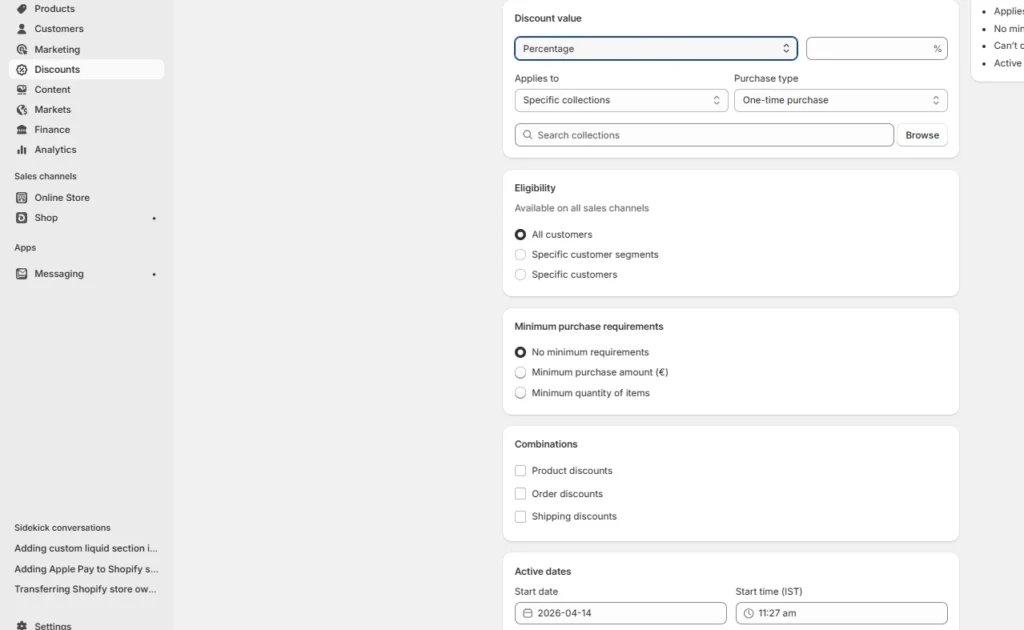This screenshot has height=630, width=1024.
Task: Select Minimum purchase amount requirement
Action: 520,372
